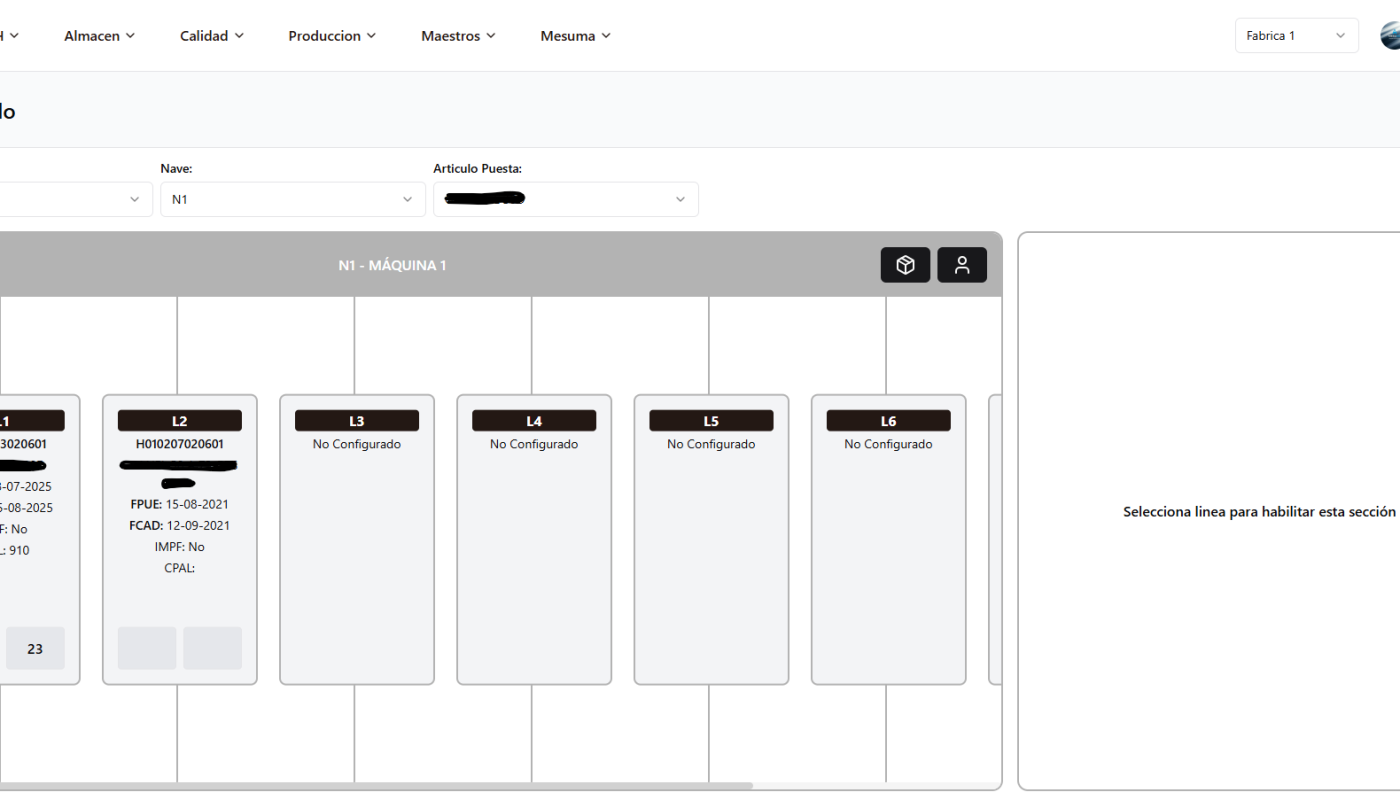Expand the Fabrica 1 factory dropdown

[x=1296, y=36]
